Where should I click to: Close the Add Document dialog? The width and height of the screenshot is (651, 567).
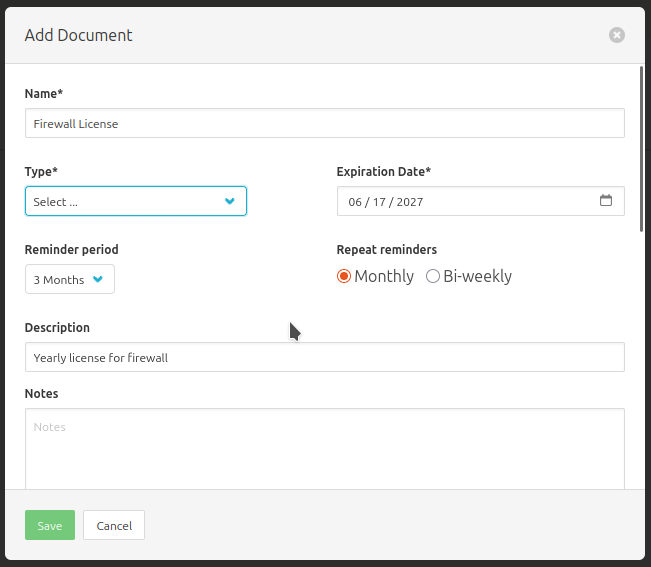[x=617, y=35]
